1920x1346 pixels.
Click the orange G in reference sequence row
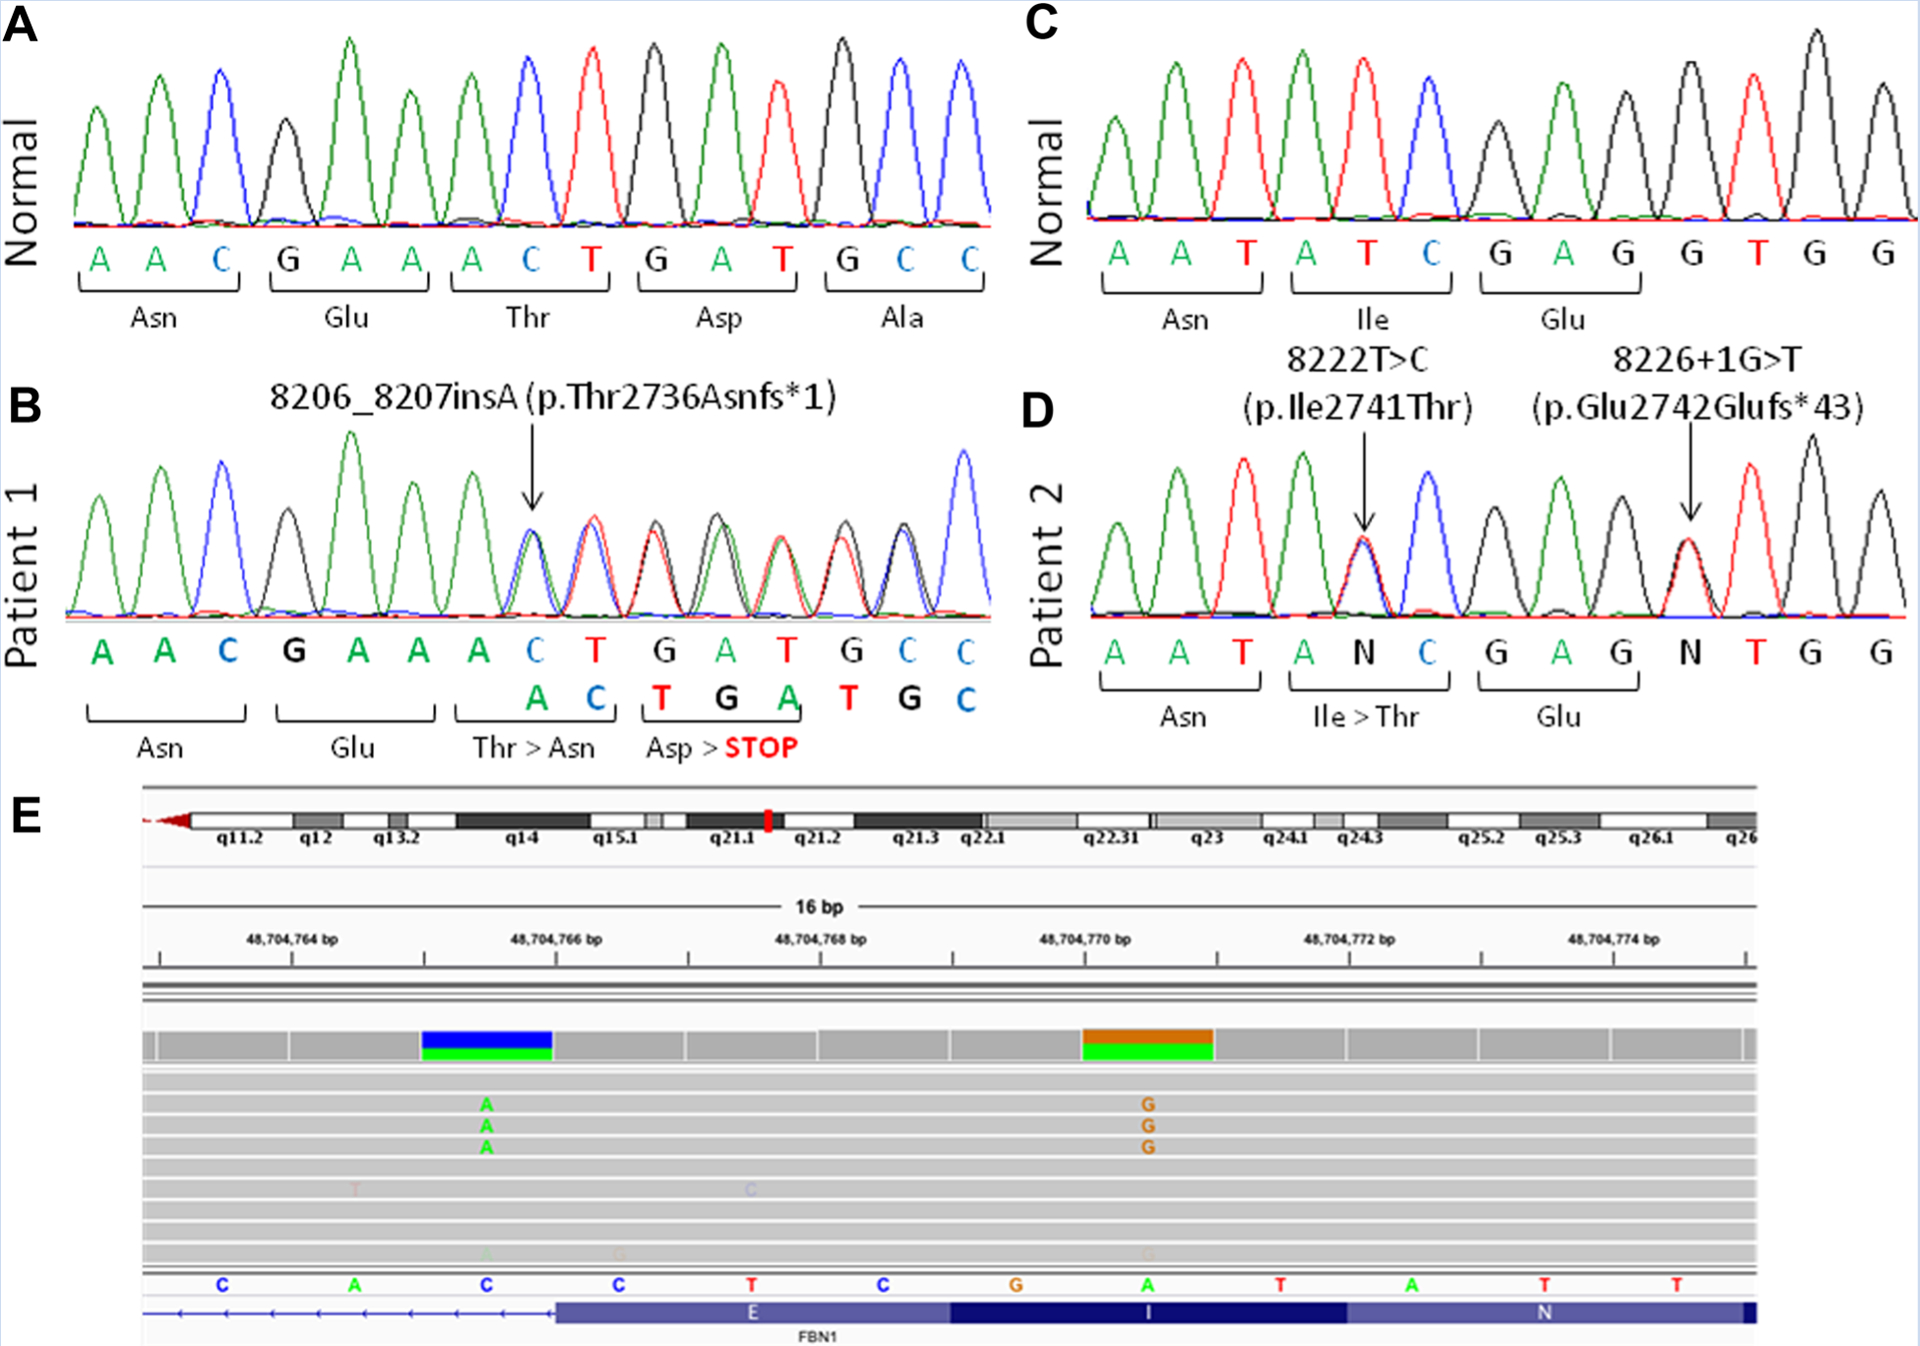click(x=1016, y=1285)
